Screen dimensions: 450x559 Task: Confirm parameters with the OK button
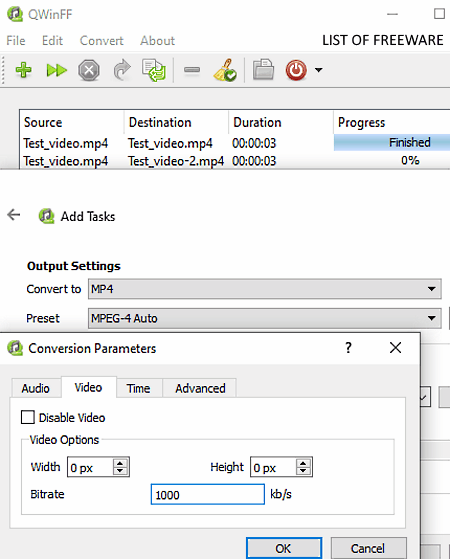tap(284, 548)
